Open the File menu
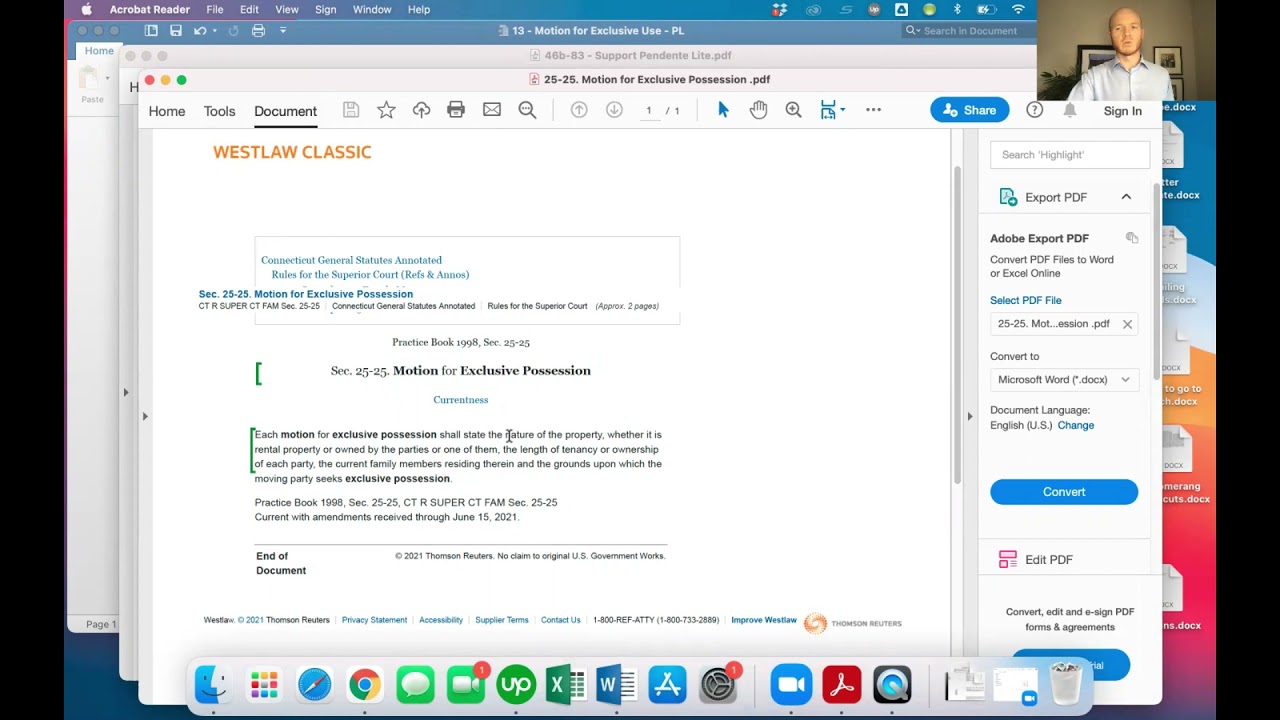 pyautogui.click(x=215, y=10)
